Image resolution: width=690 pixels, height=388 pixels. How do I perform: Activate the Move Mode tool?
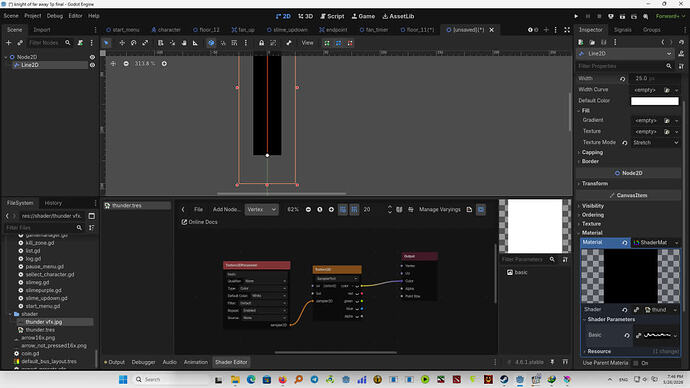(122, 43)
